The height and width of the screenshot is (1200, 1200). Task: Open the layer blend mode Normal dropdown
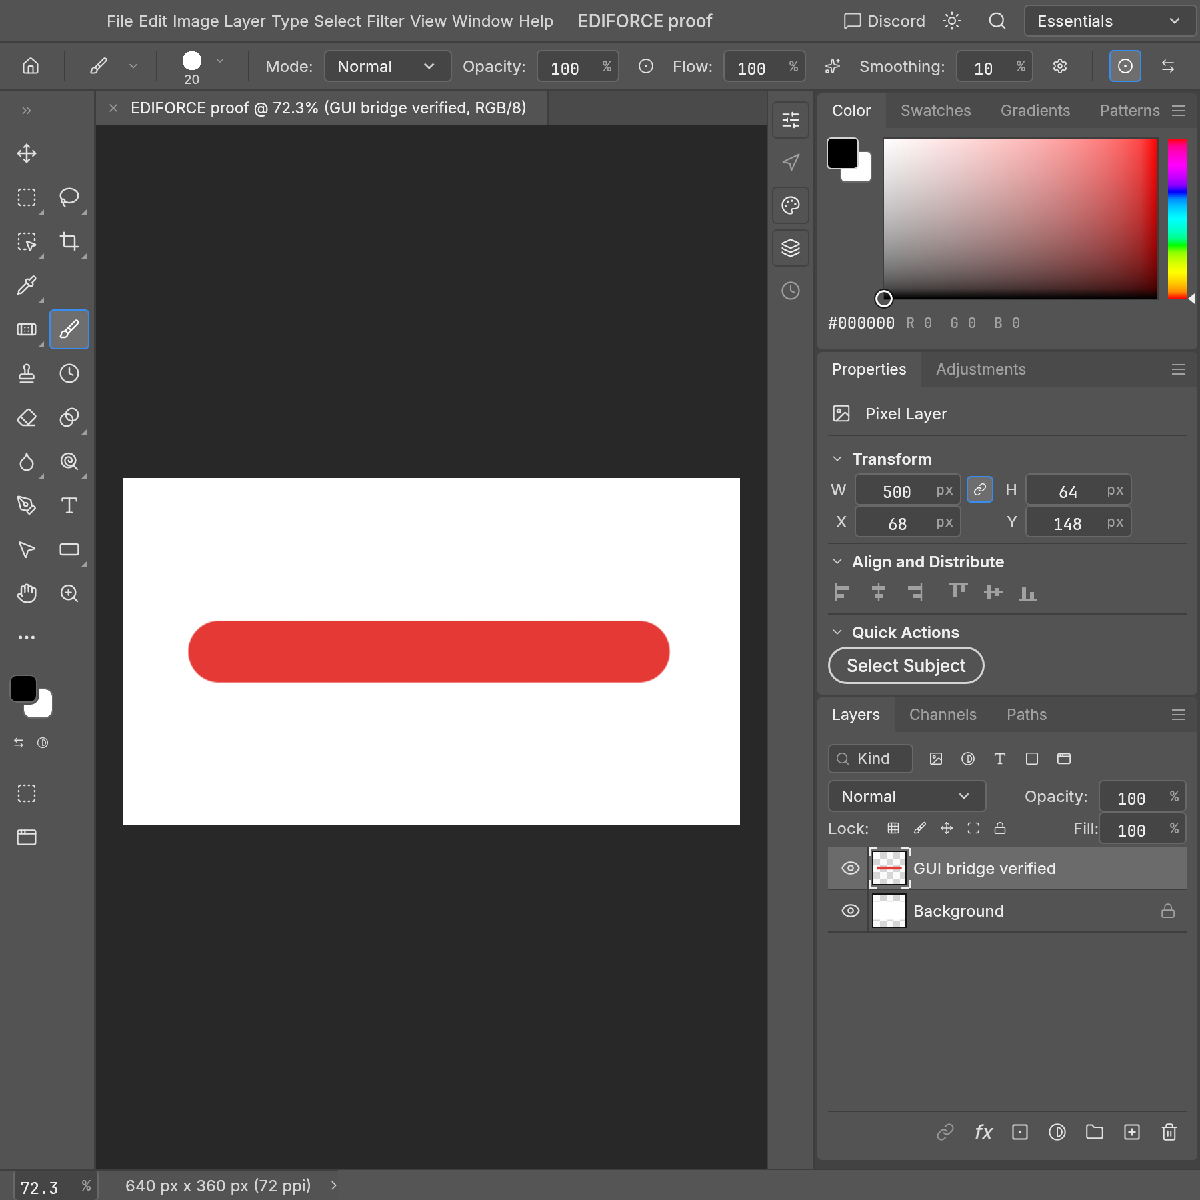907,796
